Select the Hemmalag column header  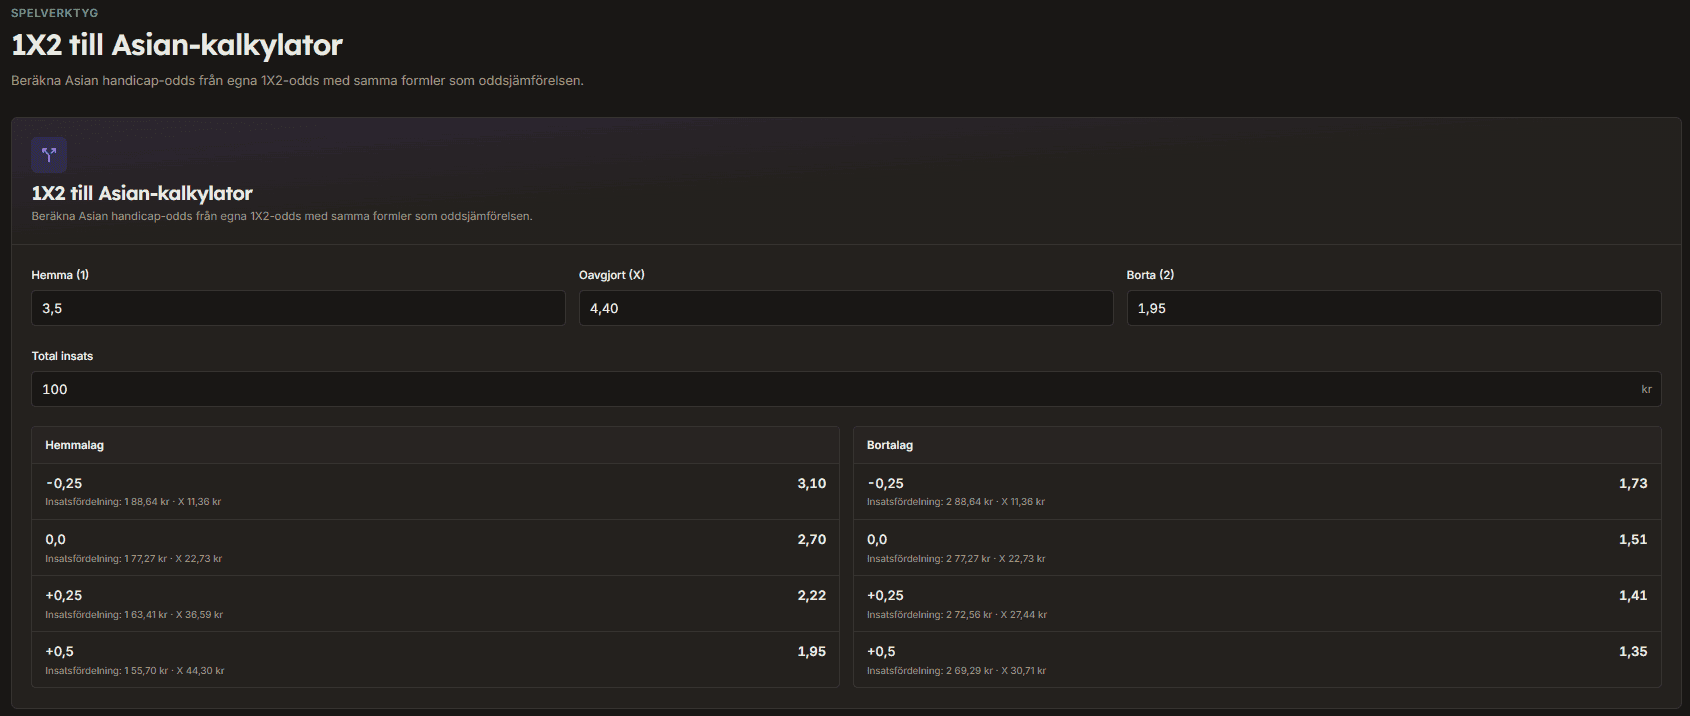(75, 445)
